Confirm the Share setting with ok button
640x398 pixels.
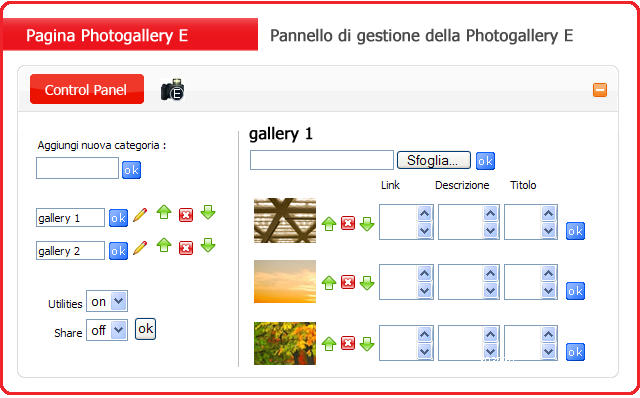(145, 329)
